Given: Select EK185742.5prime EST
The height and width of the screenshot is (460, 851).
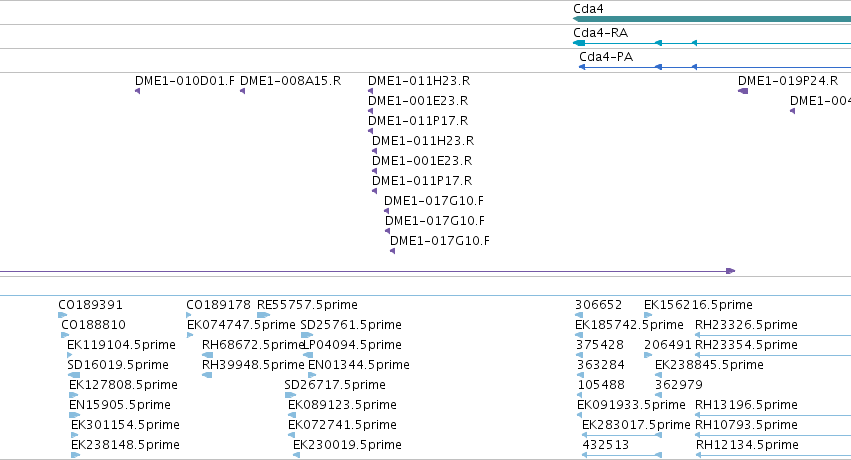Looking at the screenshot, I should tap(629, 325).
